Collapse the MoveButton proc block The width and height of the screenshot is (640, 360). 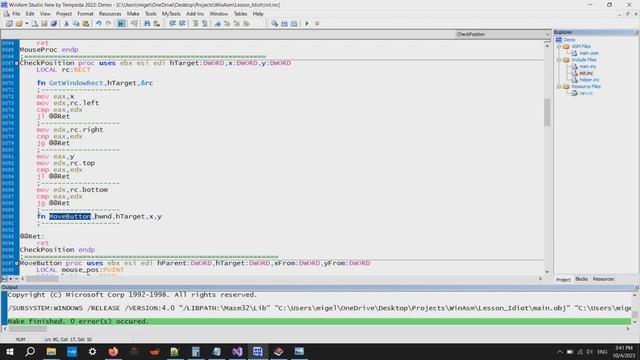point(17,263)
